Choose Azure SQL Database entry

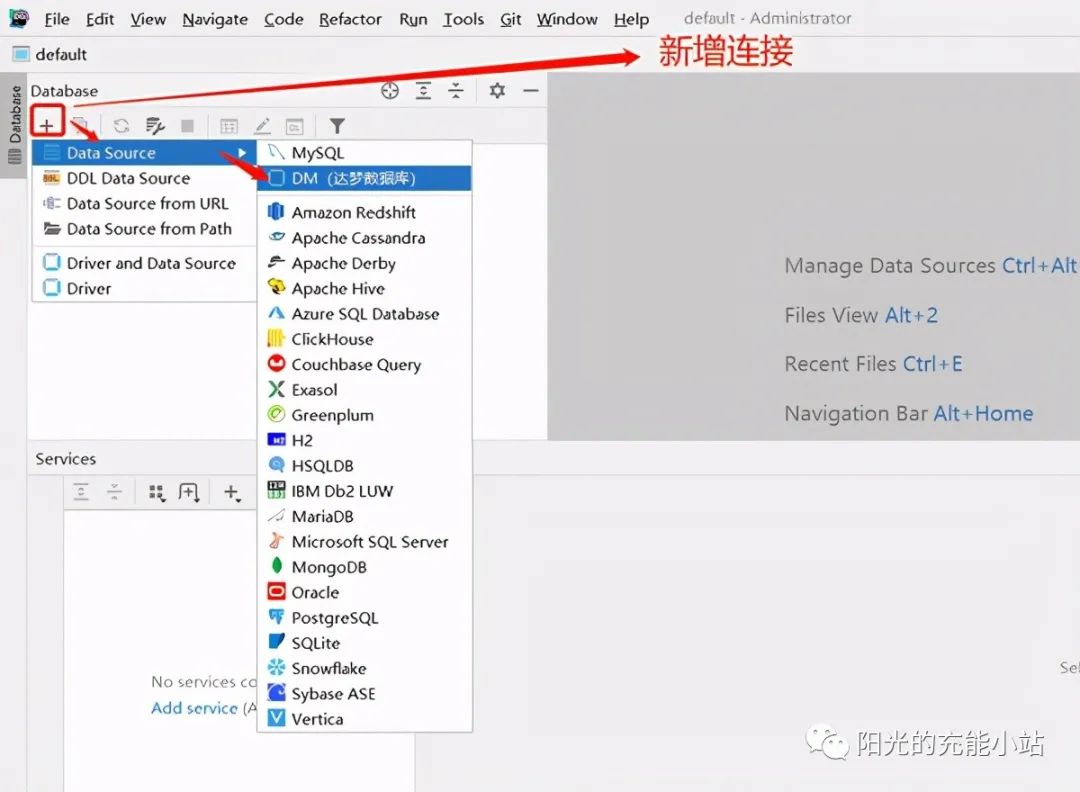pyautogui.click(x=364, y=314)
